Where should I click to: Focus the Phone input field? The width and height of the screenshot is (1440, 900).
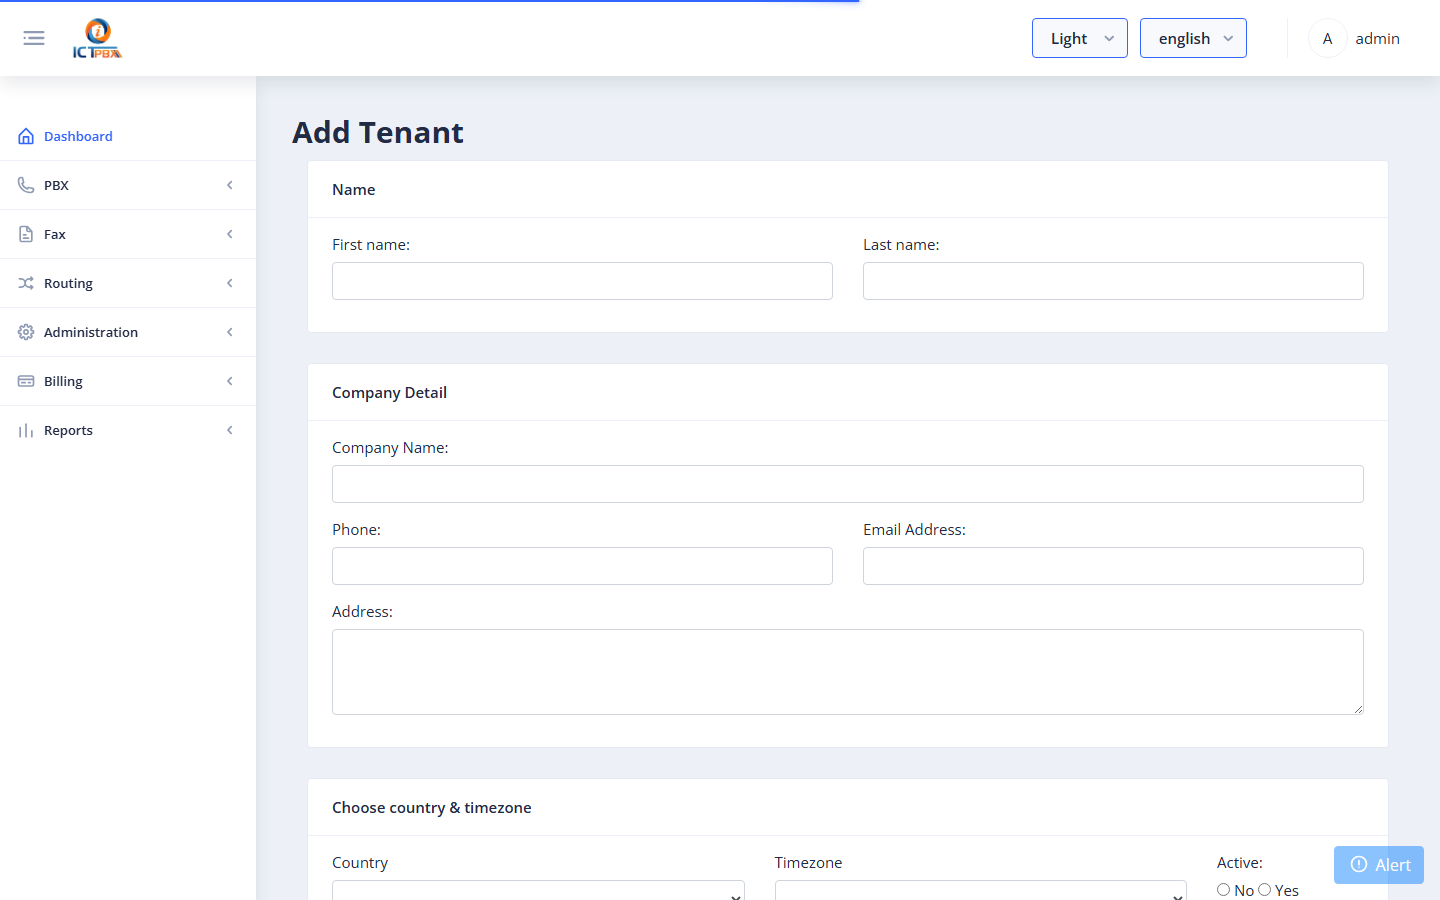(x=582, y=566)
